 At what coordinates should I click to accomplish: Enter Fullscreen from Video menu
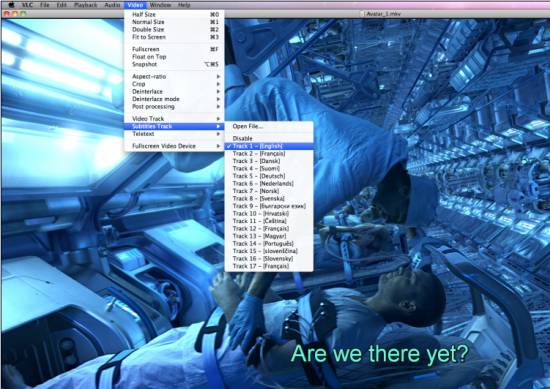(x=174, y=49)
